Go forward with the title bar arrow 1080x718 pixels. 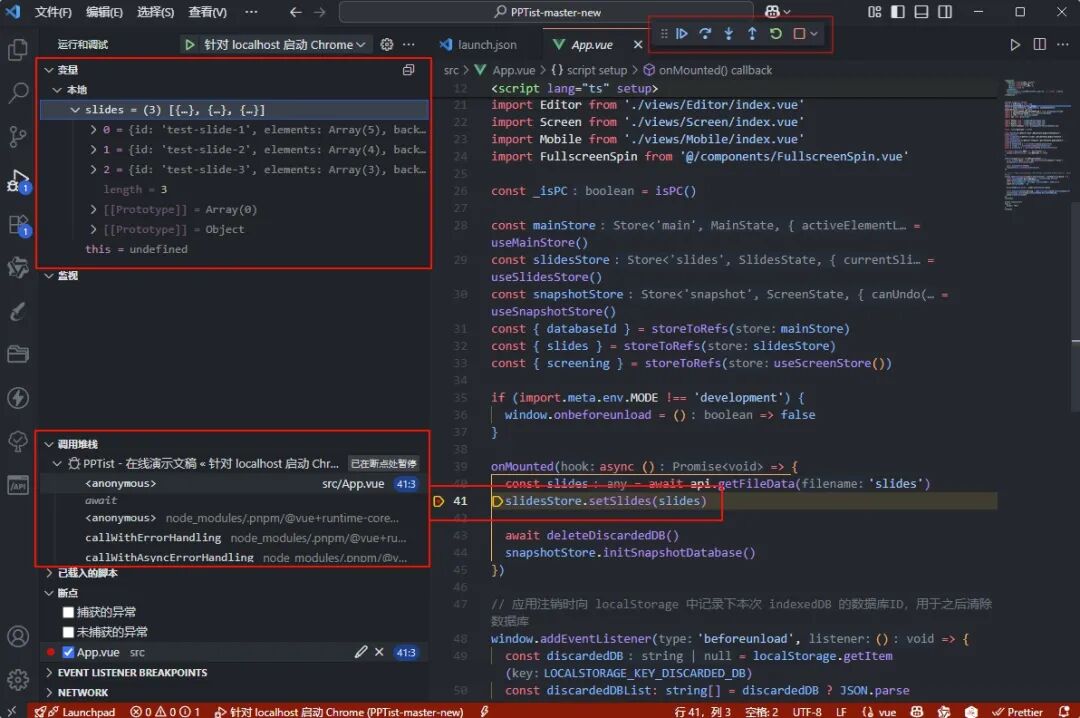tap(320, 12)
